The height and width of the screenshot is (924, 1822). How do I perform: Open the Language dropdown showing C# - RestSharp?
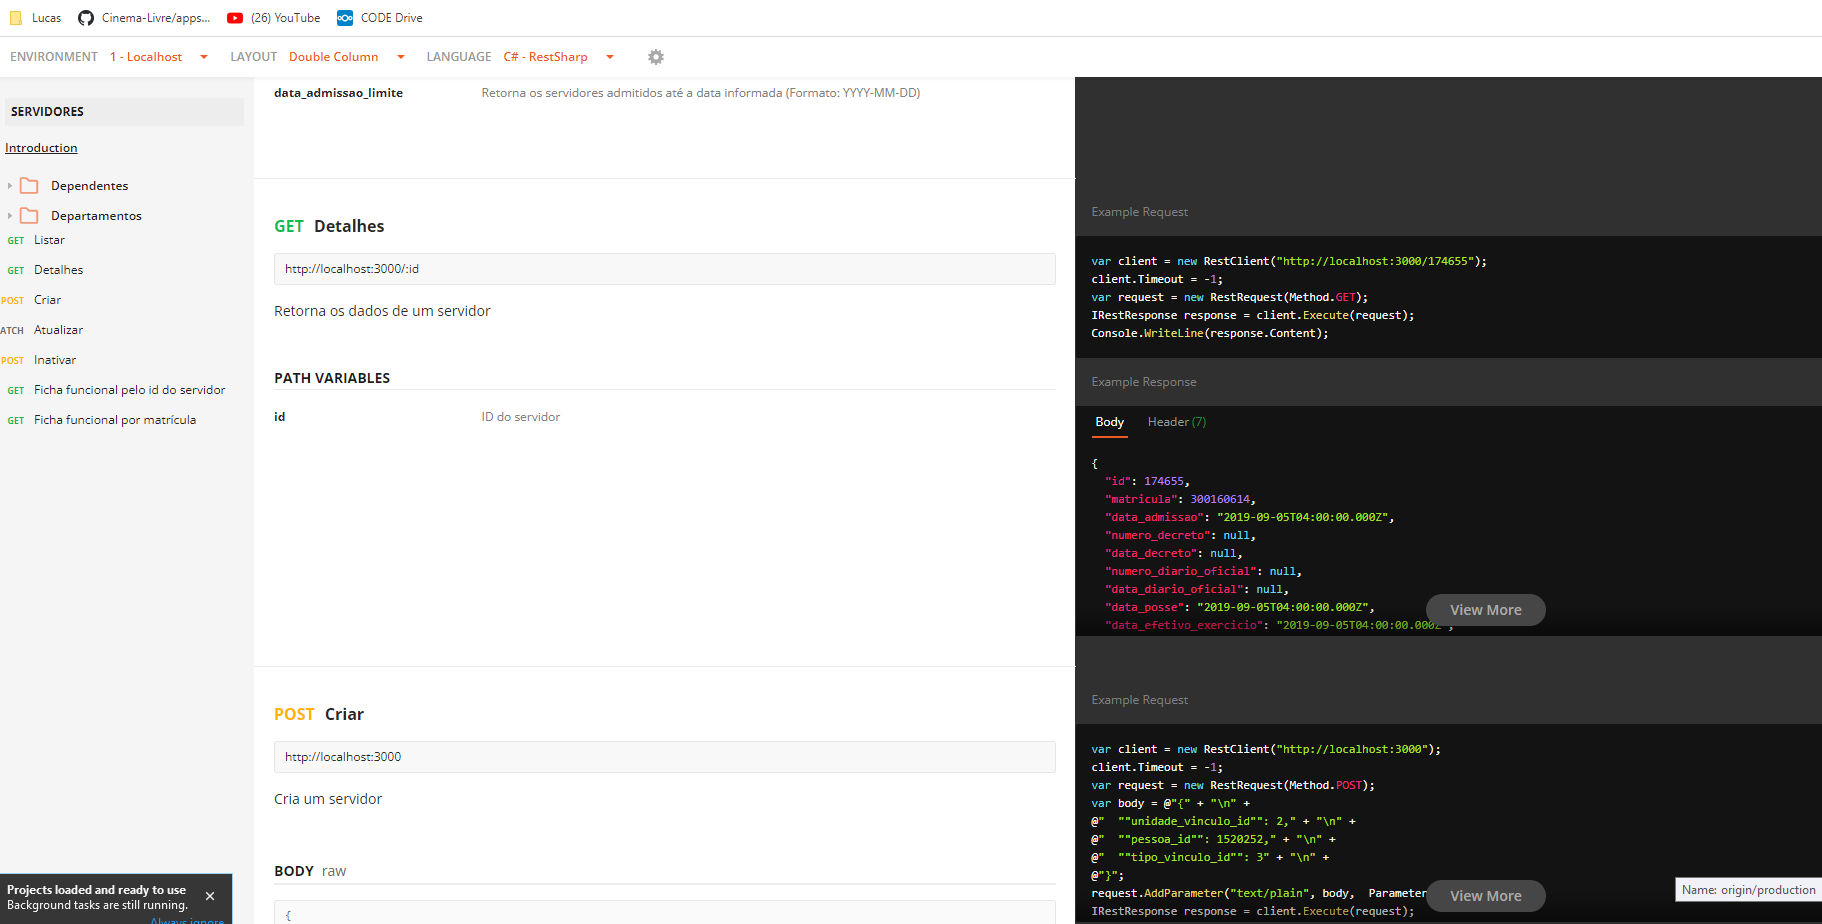coord(559,57)
